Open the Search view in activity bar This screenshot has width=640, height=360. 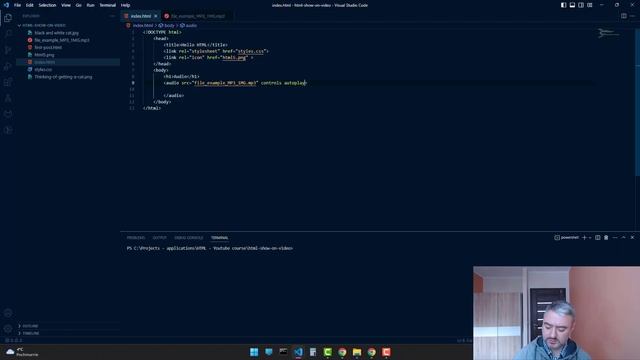(x=8, y=34)
